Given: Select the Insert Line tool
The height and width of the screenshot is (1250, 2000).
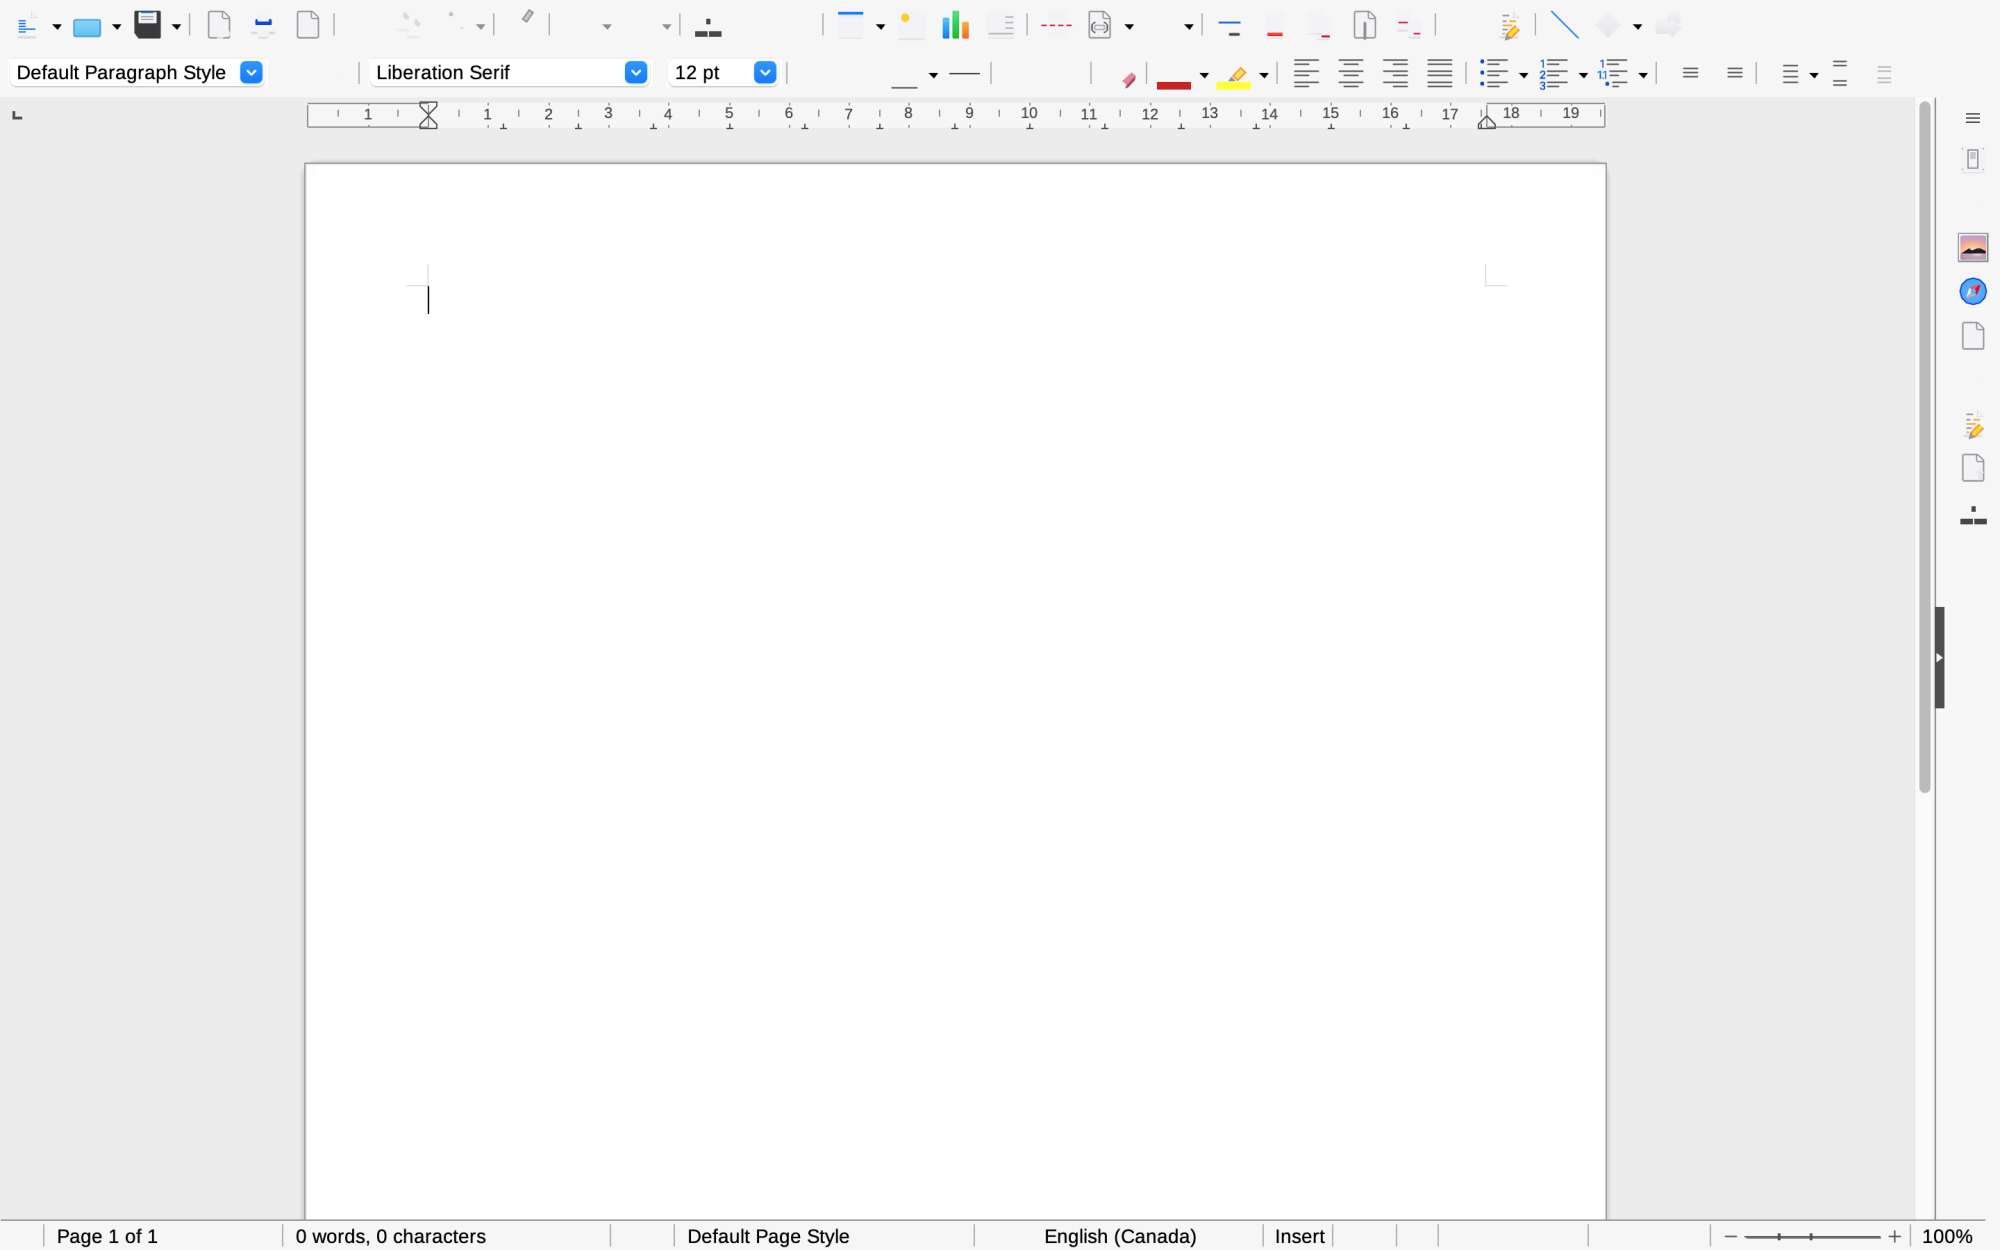Looking at the screenshot, I should coord(1563,25).
